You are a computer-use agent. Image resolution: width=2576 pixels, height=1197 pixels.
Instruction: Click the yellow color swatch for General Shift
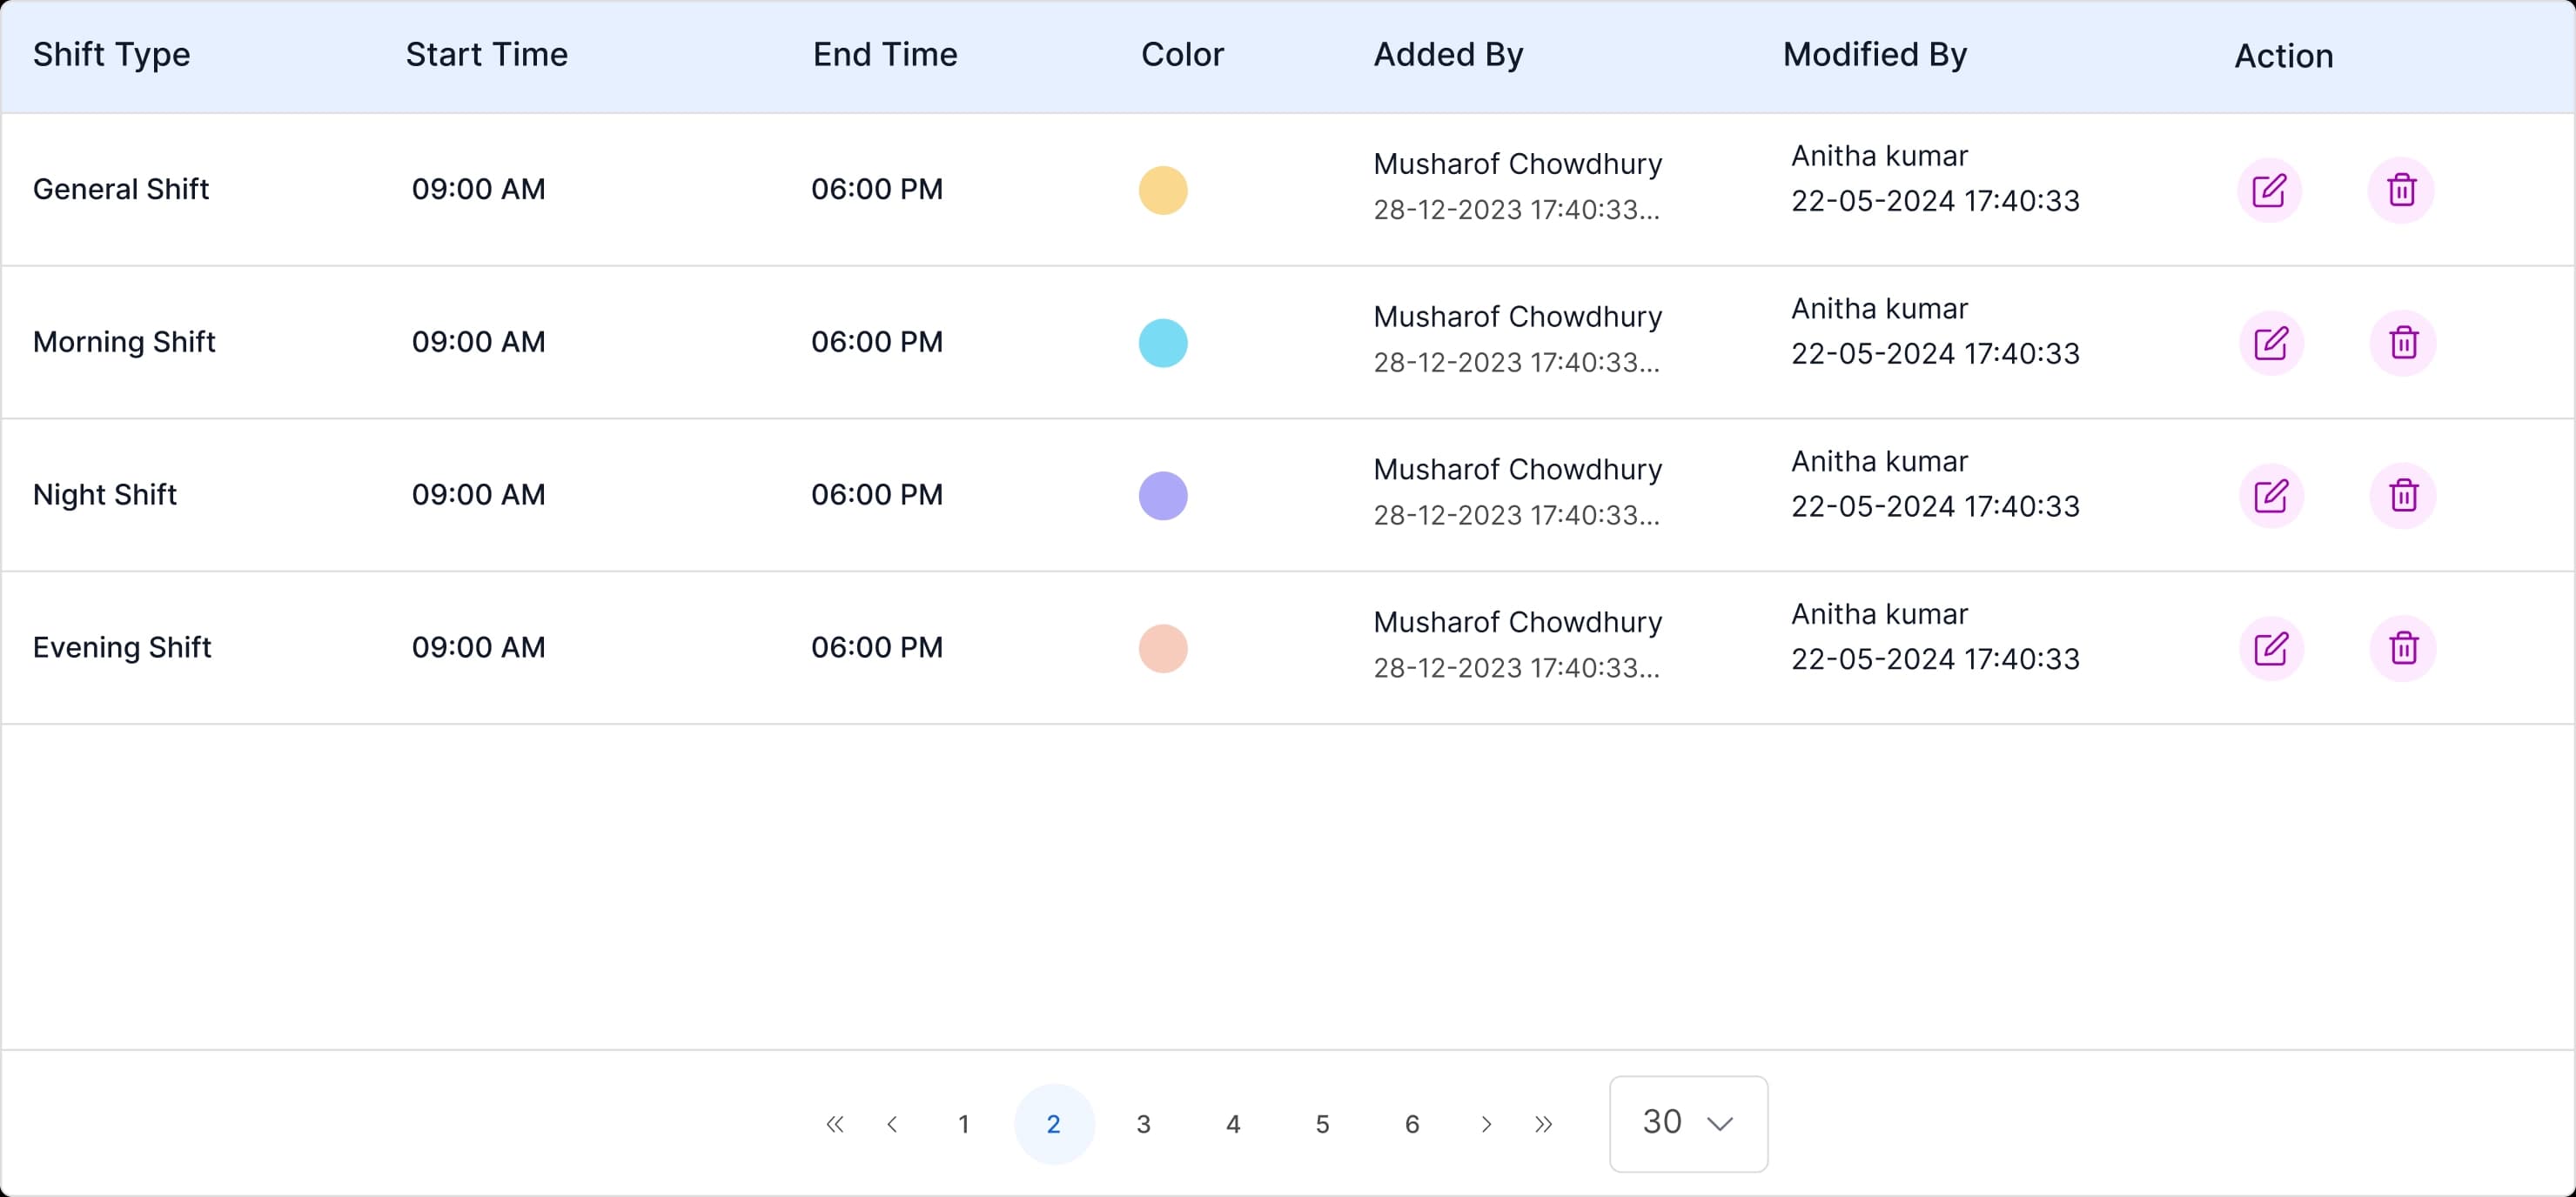1162,189
